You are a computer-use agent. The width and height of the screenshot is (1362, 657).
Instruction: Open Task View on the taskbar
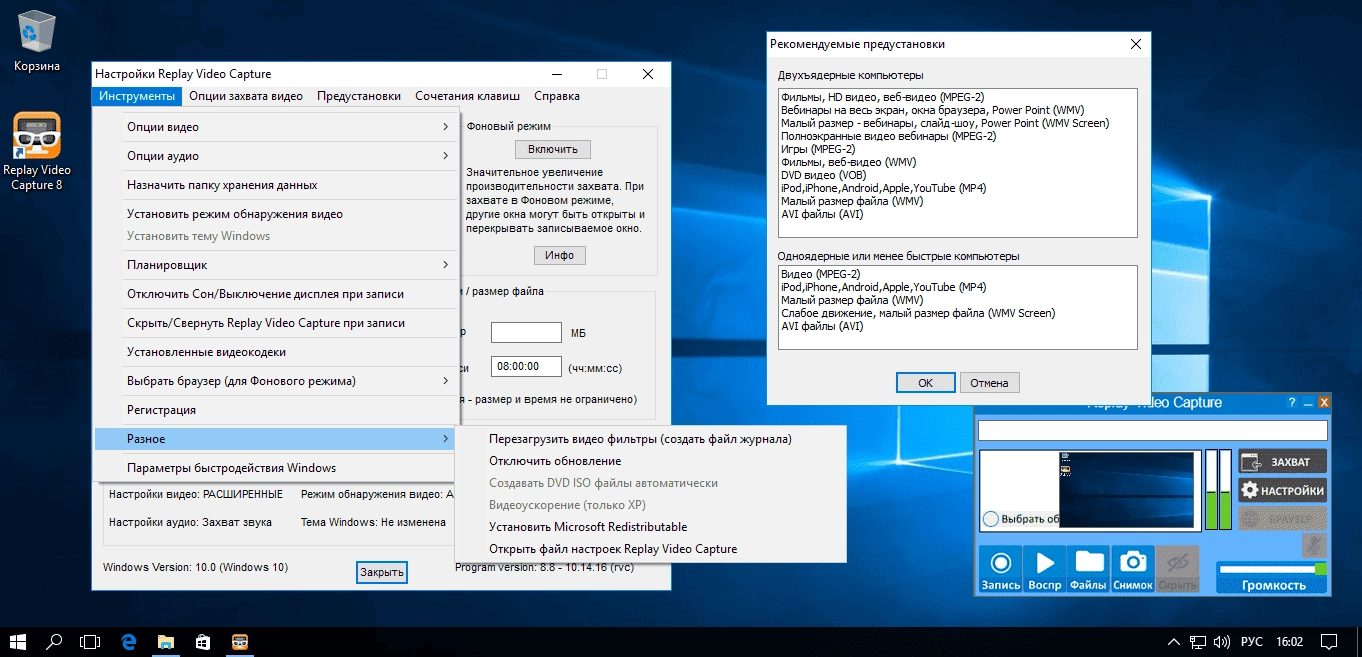pyautogui.click(x=91, y=641)
